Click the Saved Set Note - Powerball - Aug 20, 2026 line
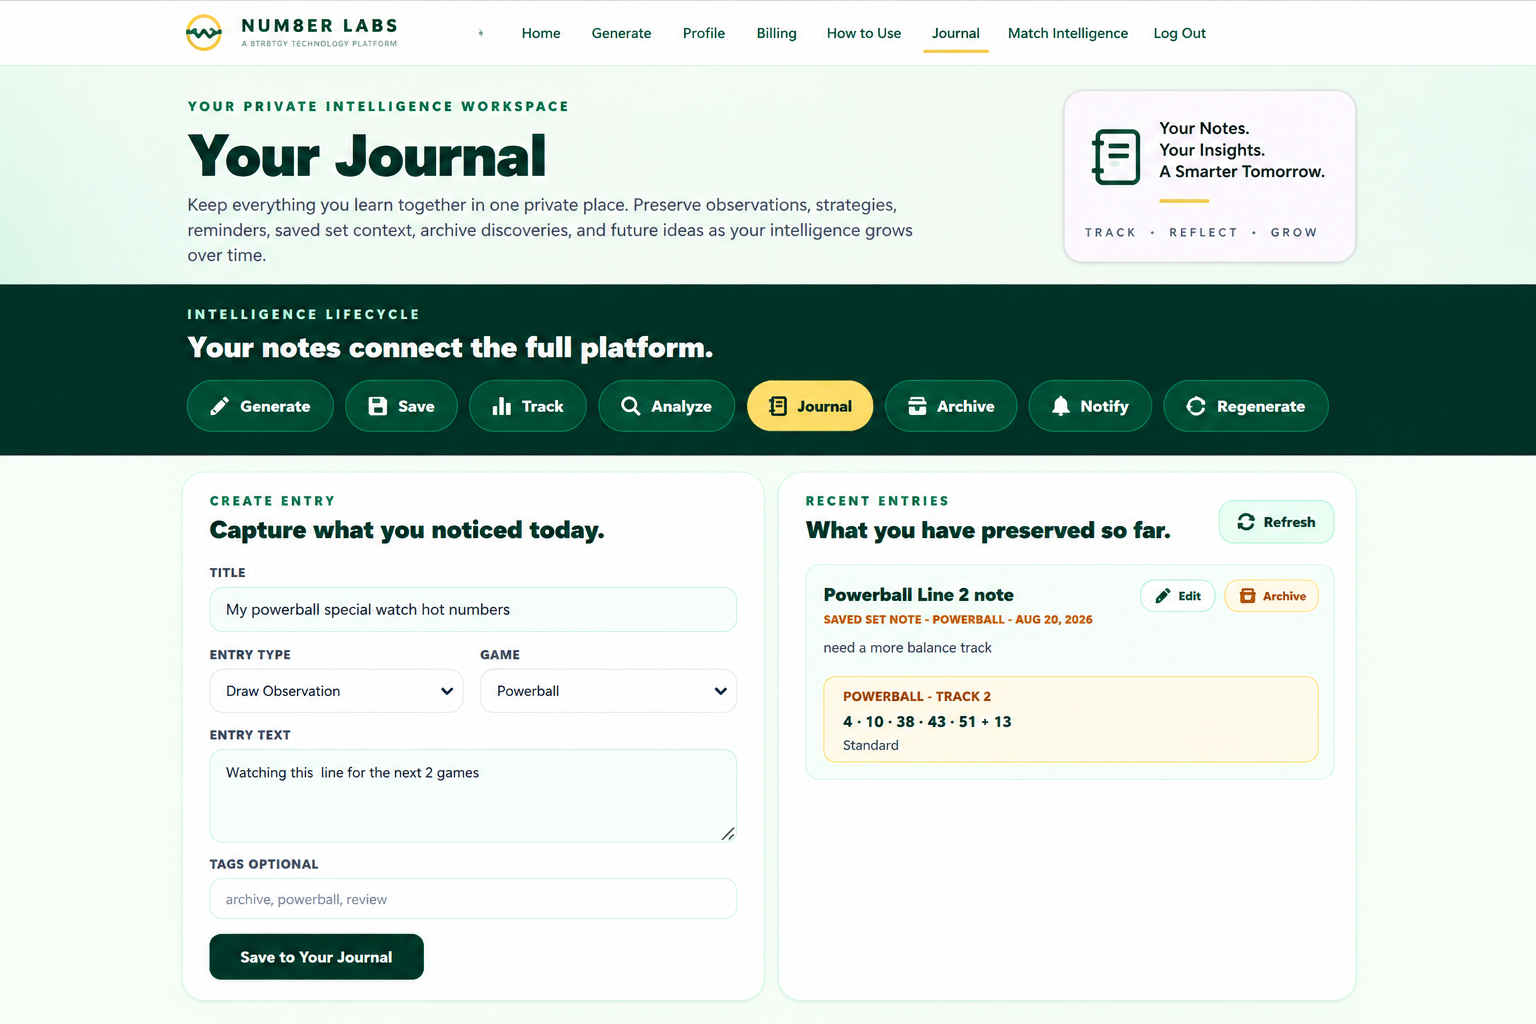This screenshot has height=1024, width=1536. (958, 620)
